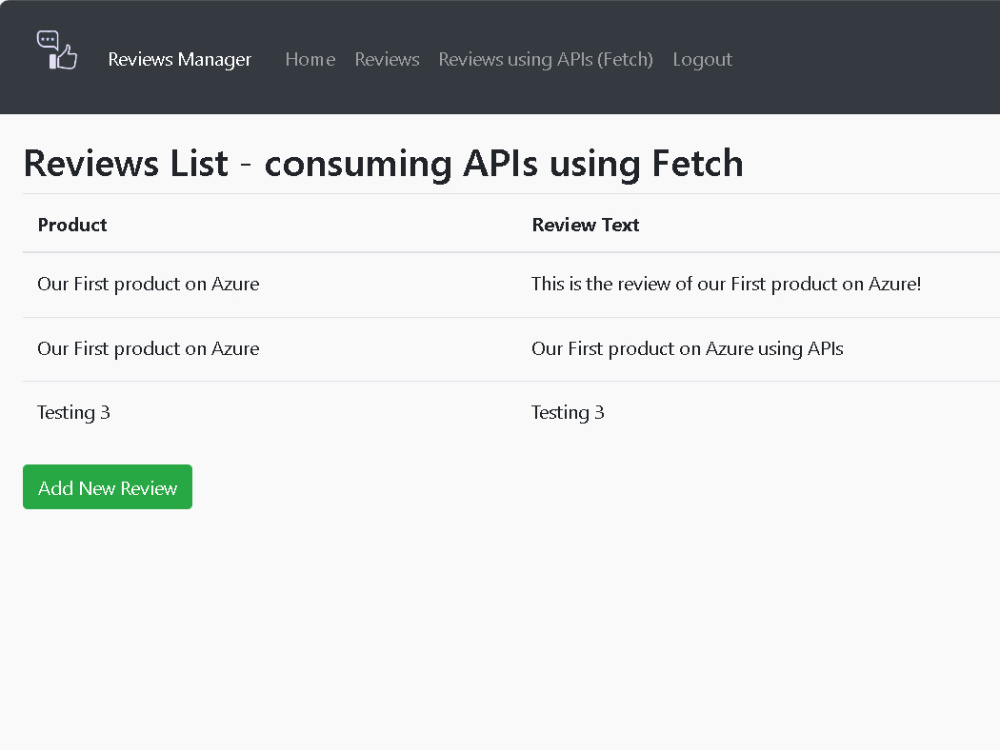Screen dimensions: 1000x750
Task: Go to the Home nav item
Action: point(310,59)
